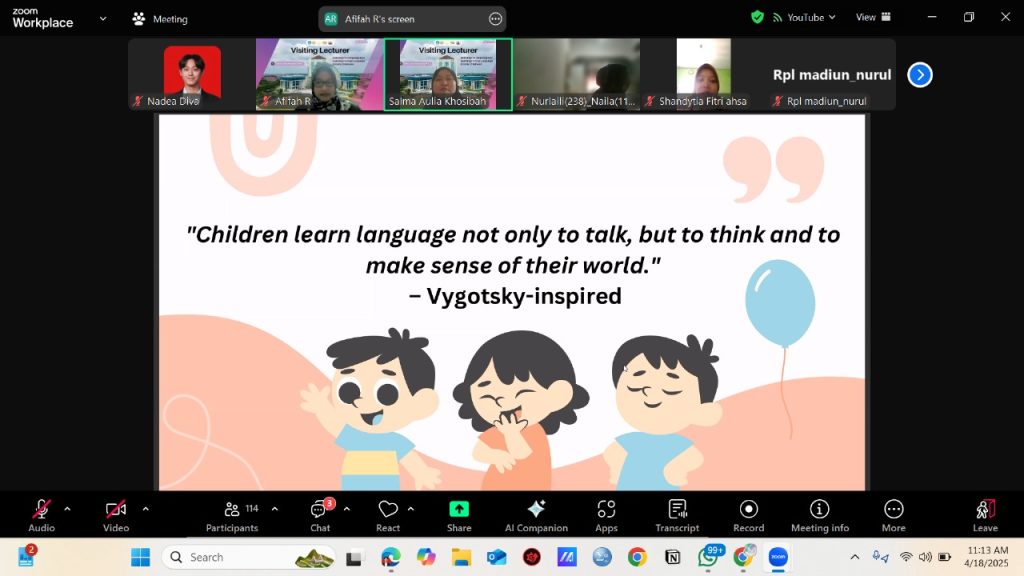Start recording with Record button
This screenshot has height=576, width=1024.
click(748, 515)
